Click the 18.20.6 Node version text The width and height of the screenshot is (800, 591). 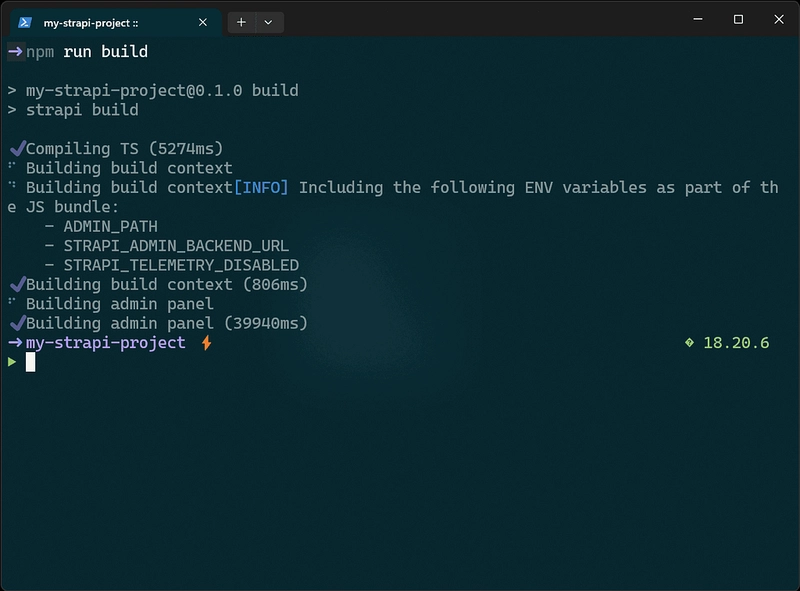[736, 343]
